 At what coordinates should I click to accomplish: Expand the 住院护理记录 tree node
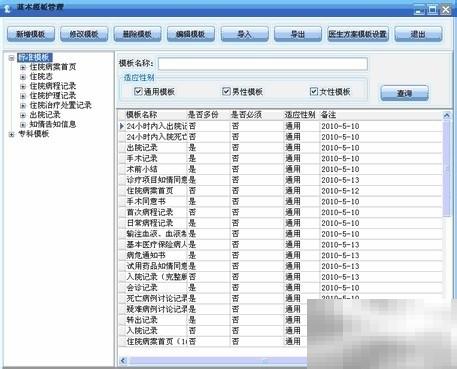click(23, 96)
